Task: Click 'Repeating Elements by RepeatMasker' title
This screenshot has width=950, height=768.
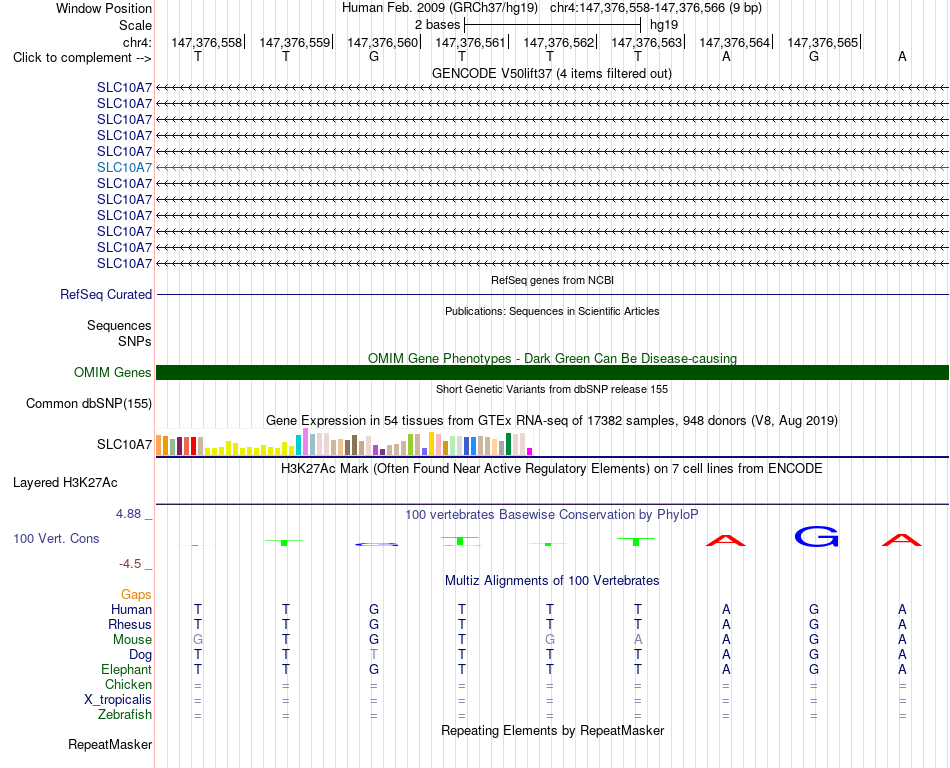Action: click(x=552, y=730)
